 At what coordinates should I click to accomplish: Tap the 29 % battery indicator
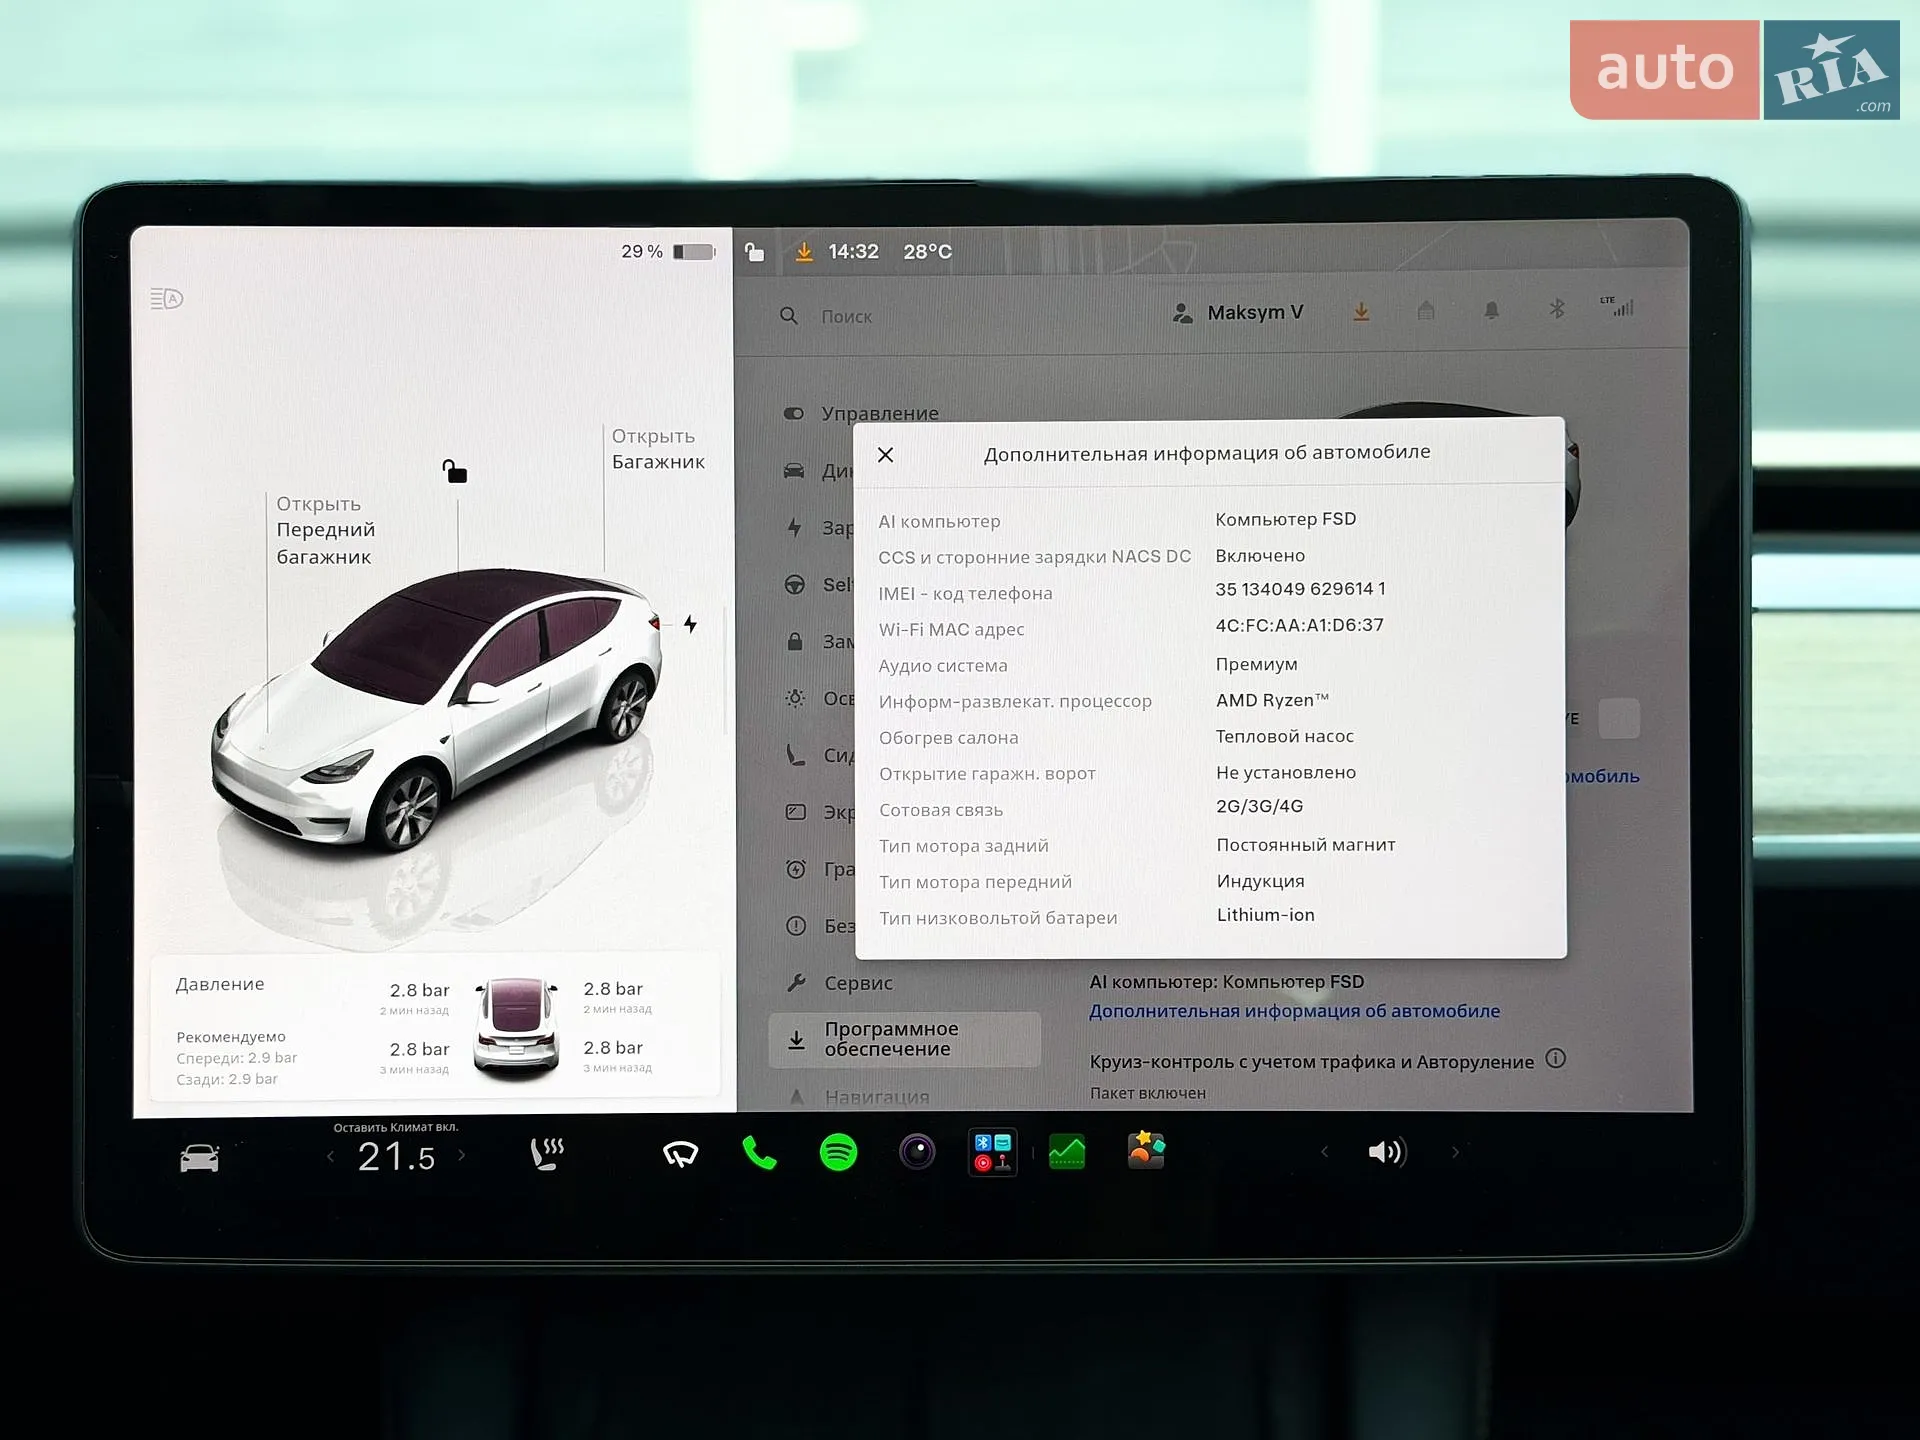click(667, 252)
